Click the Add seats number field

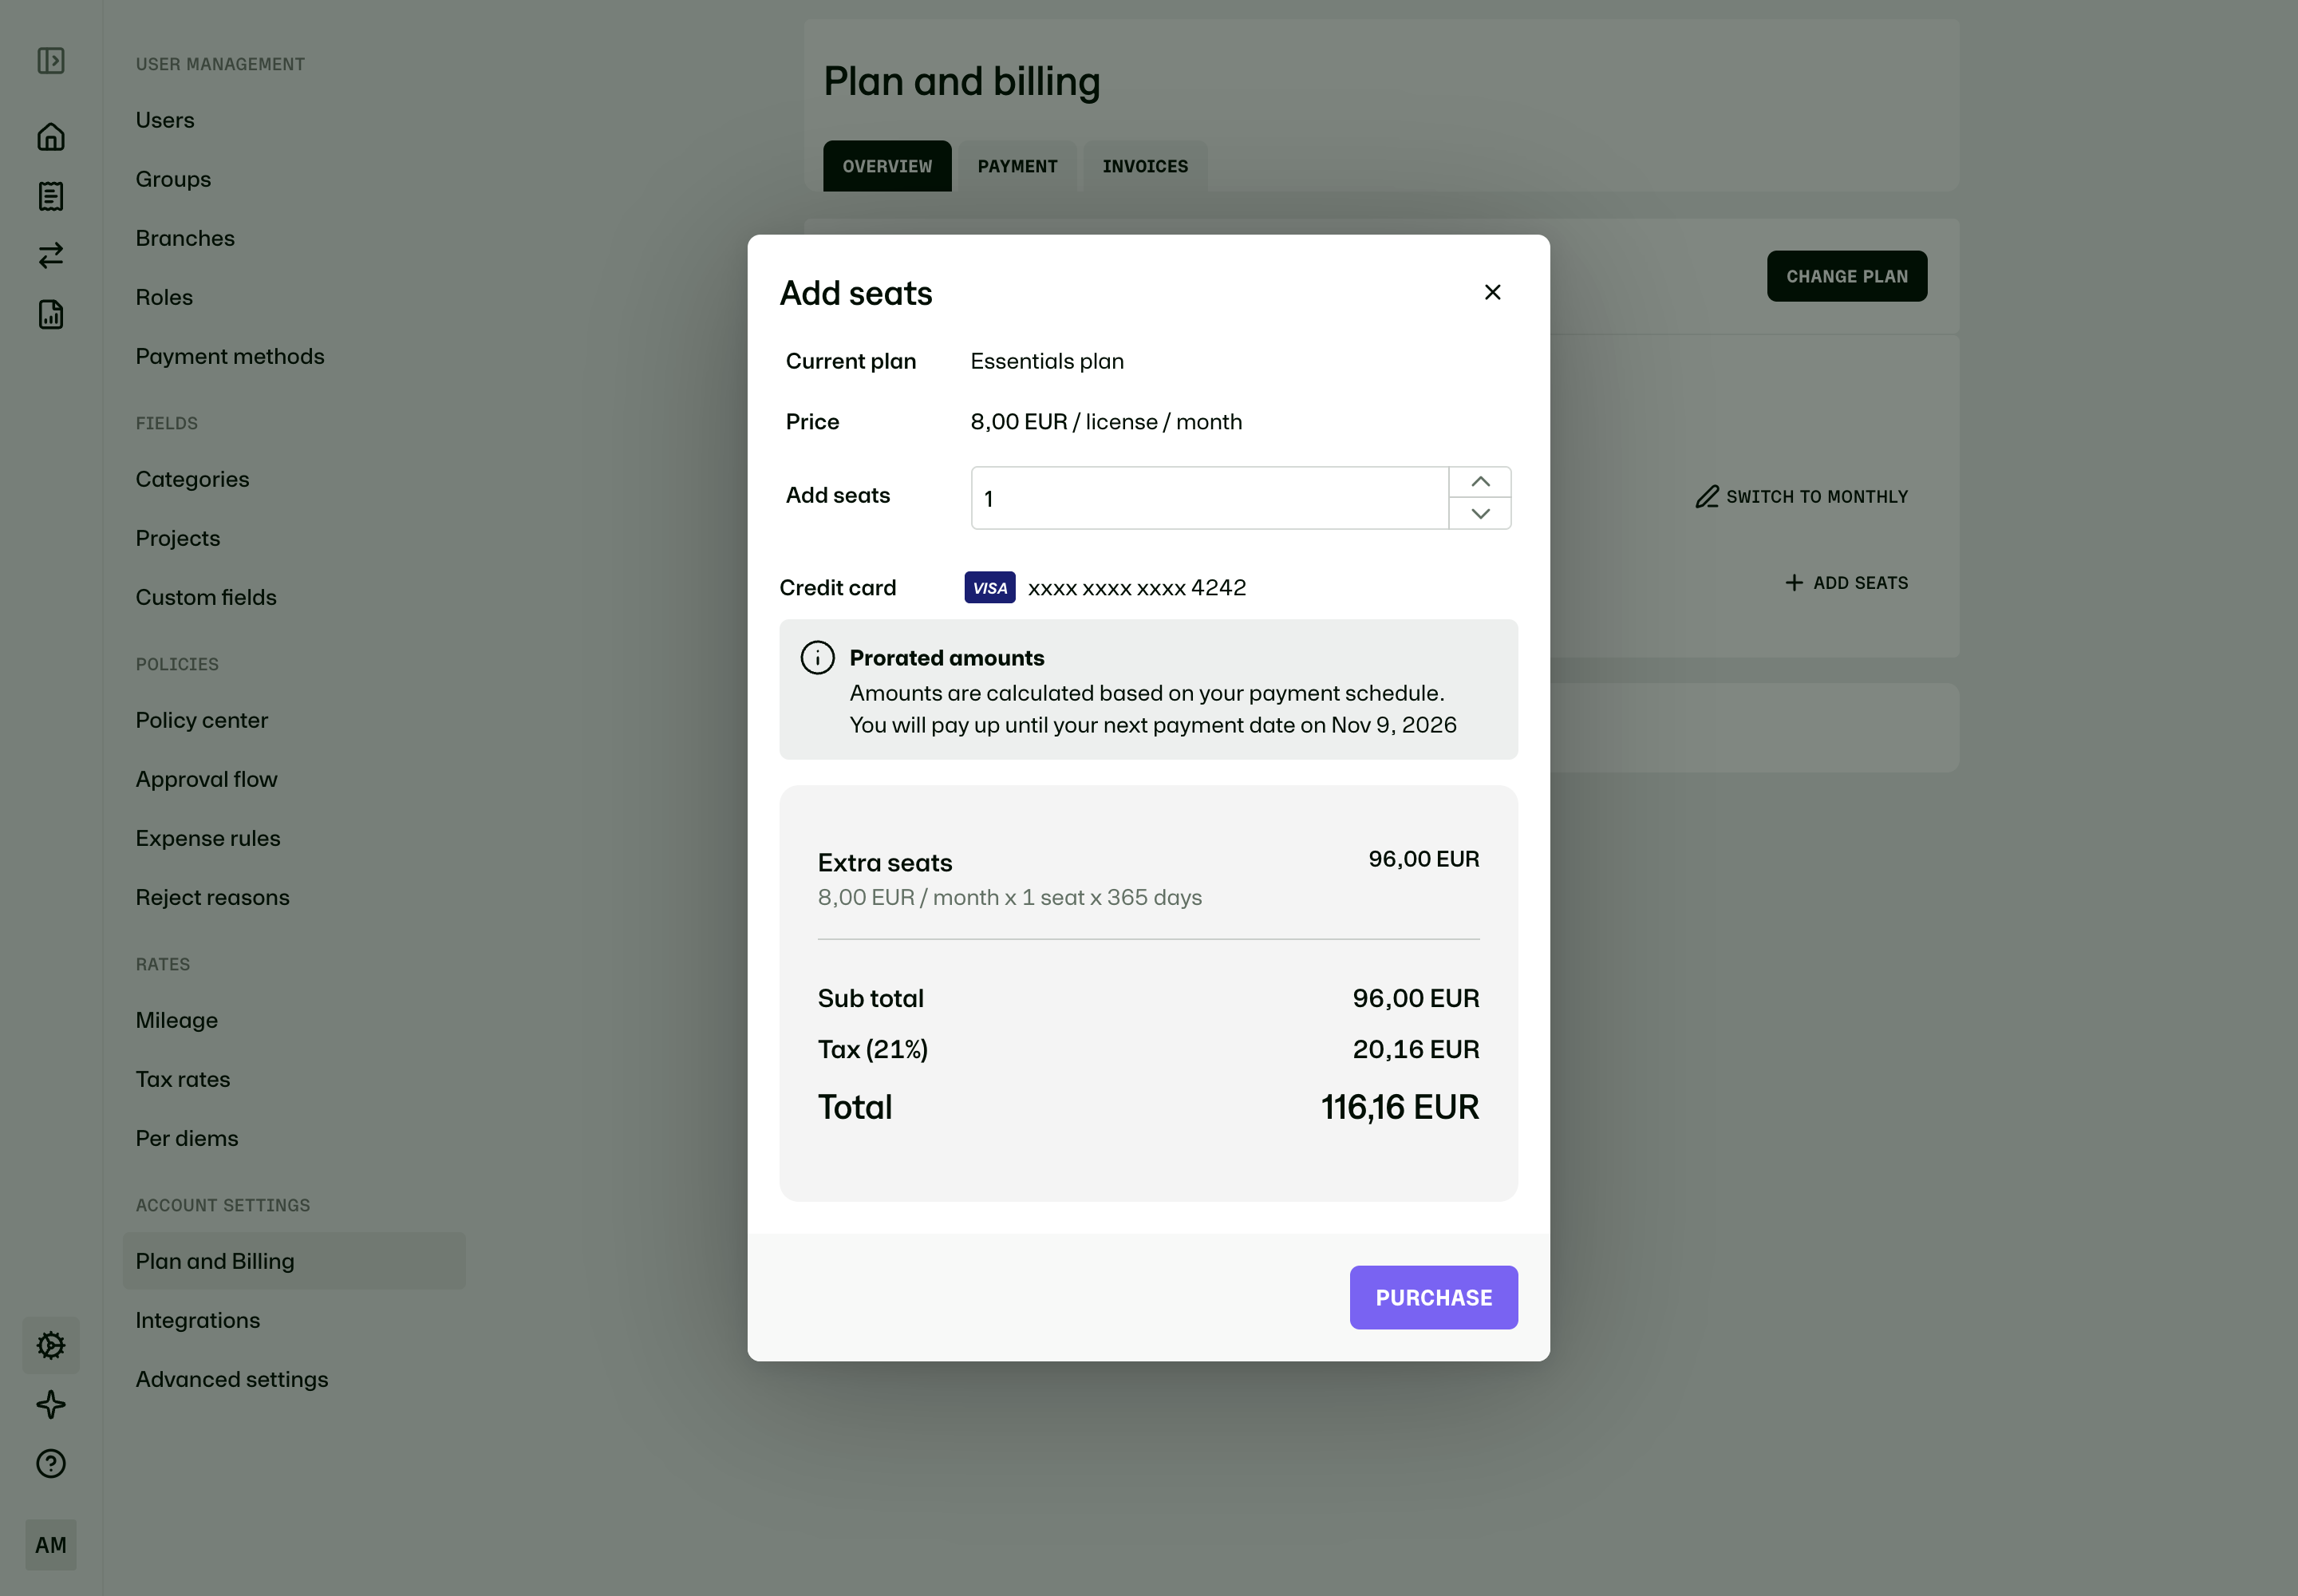tap(1209, 498)
